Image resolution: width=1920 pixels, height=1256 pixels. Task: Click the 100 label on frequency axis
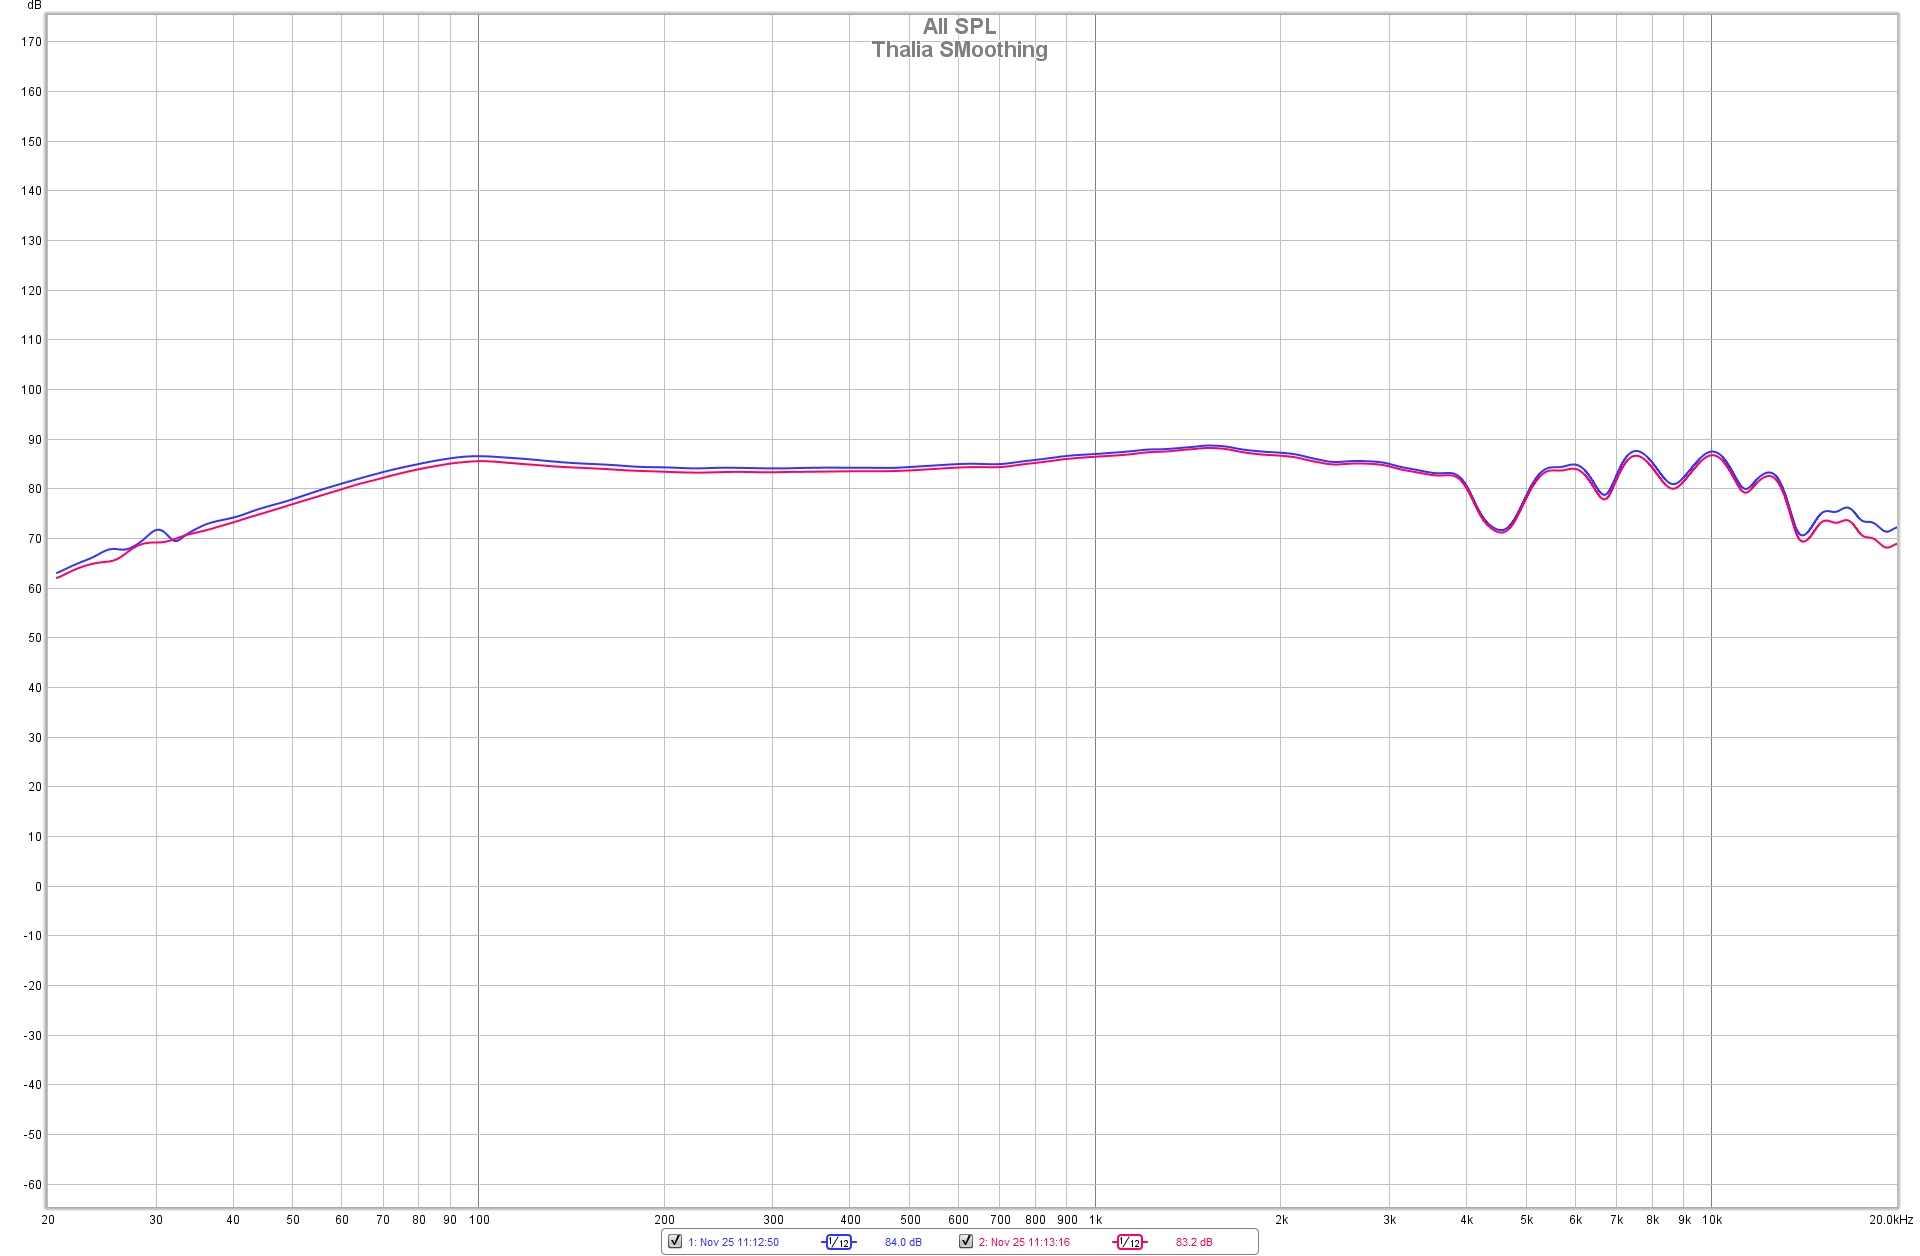pyautogui.click(x=479, y=1219)
